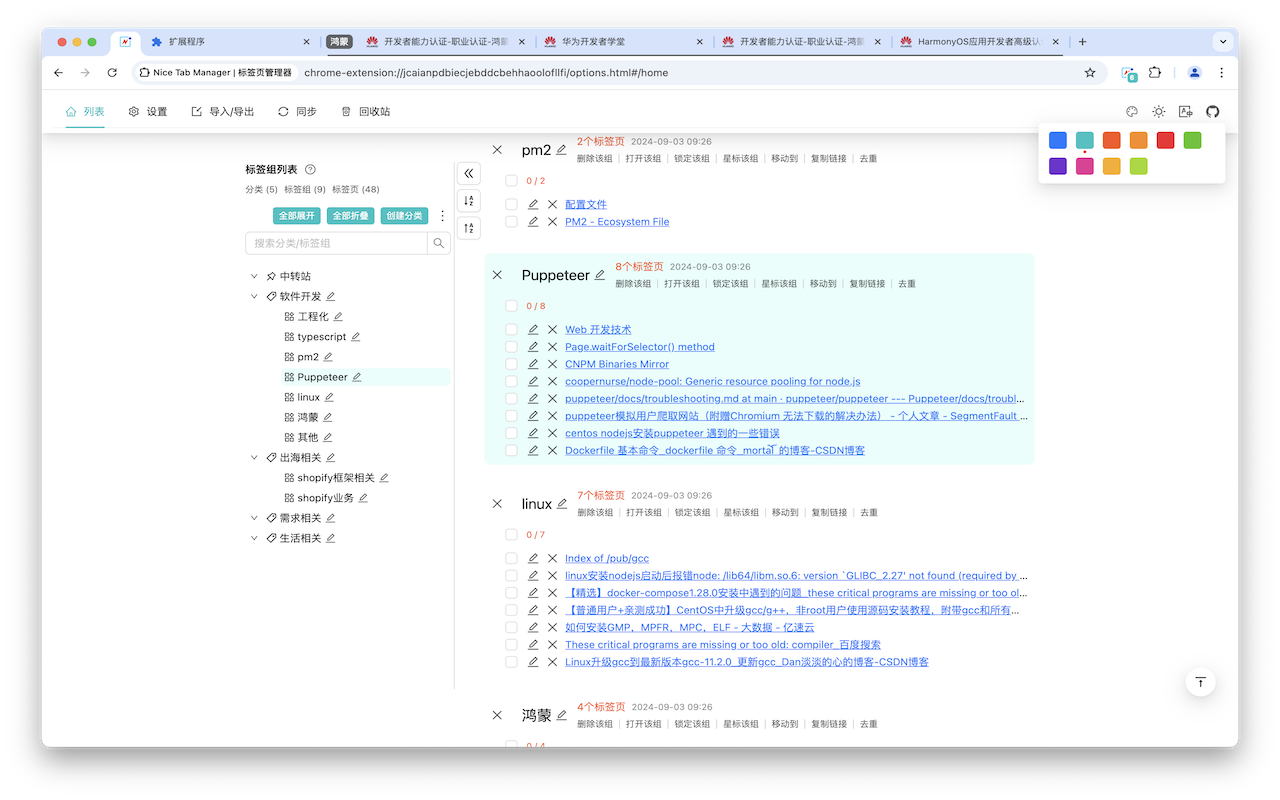1280x800 pixels.
Task: Open the theme color palette icon
Action: pyautogui.click(x=1131, y=111)
